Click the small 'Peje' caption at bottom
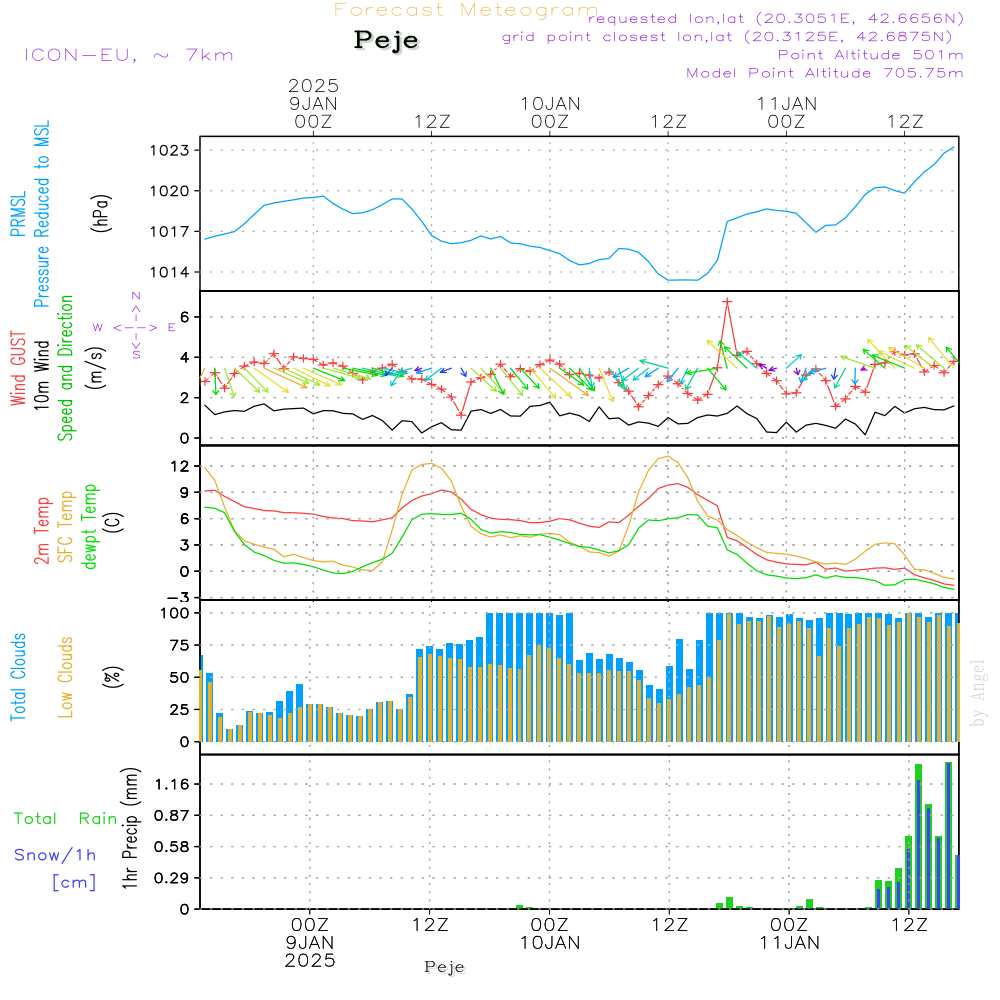Image resolution: width=1000 pixels, height=1000 pixels. tap(445, 967)
